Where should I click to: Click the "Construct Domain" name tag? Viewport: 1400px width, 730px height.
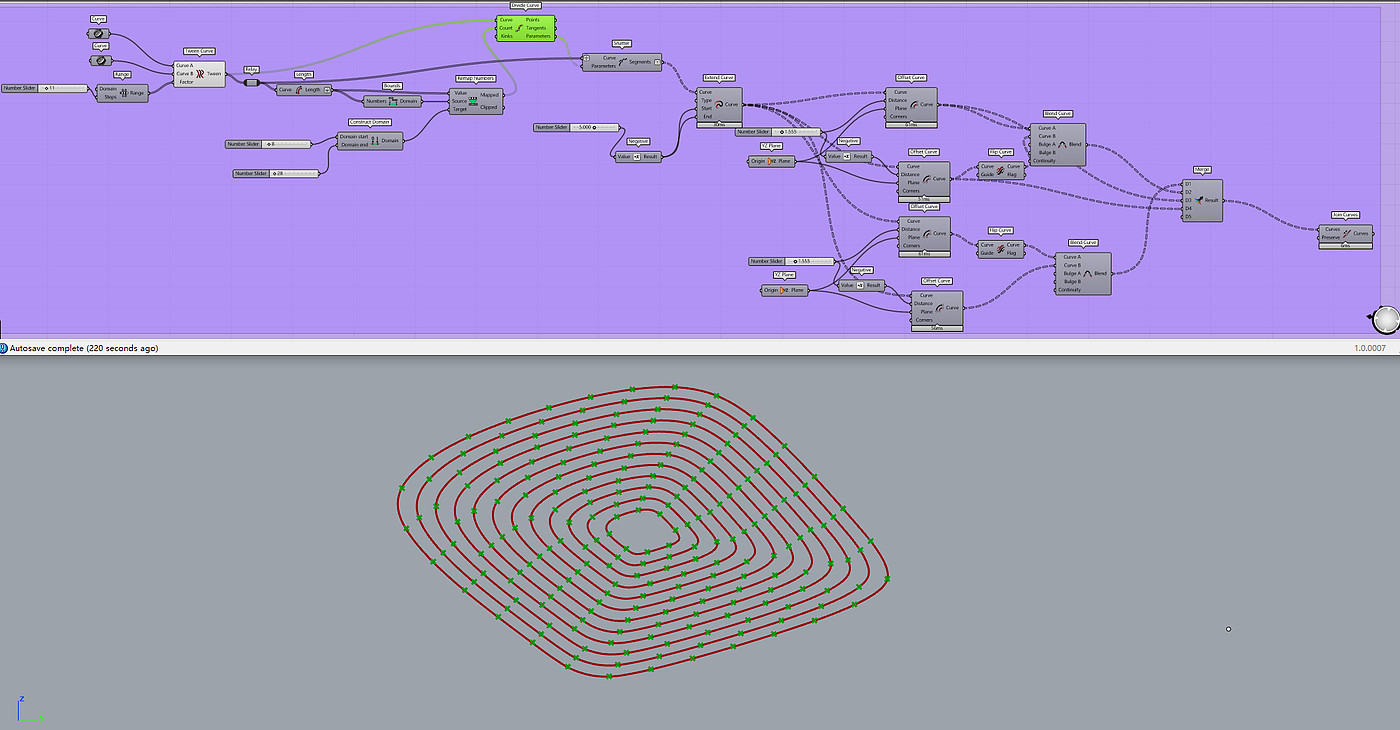369,122
